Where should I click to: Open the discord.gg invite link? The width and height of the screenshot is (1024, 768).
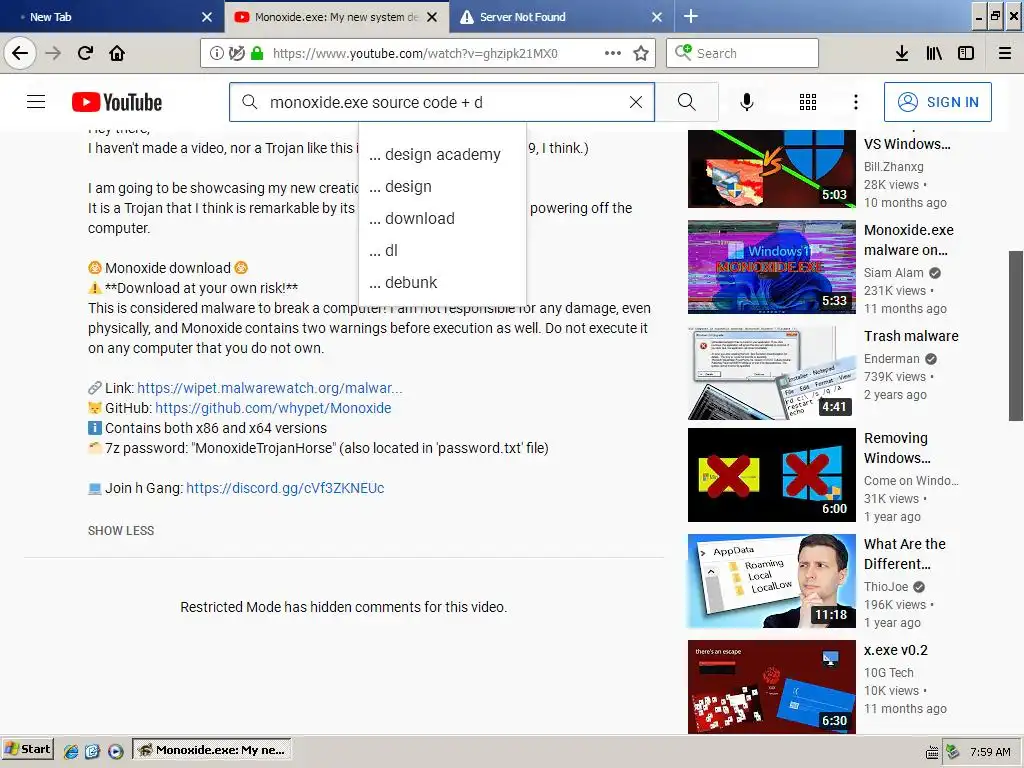click(x=285, y=488)
